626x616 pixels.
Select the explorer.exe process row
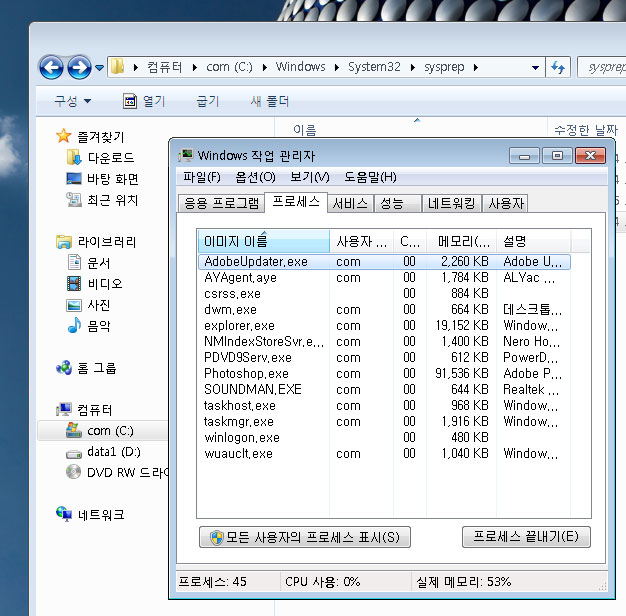click(384, 325)
